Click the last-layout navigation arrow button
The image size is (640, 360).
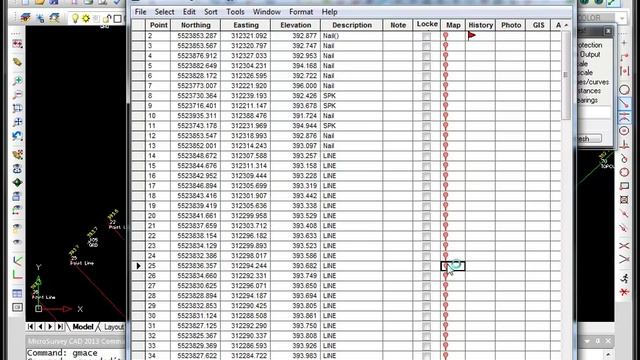60,327
